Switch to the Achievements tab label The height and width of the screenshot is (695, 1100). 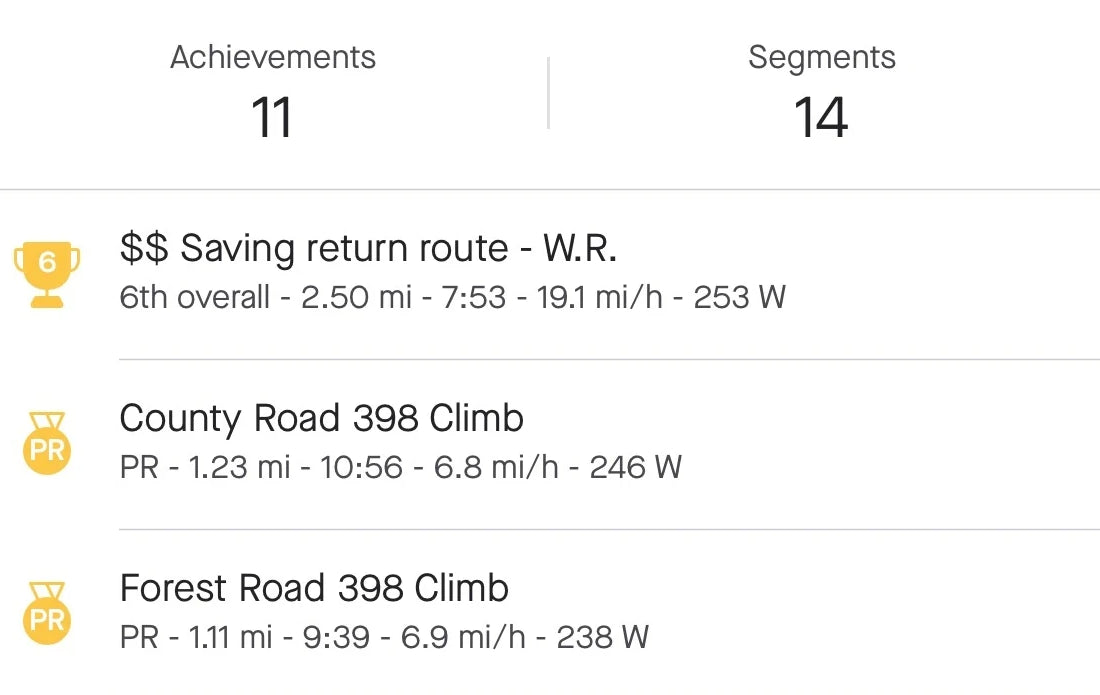(x=273, y=57)
